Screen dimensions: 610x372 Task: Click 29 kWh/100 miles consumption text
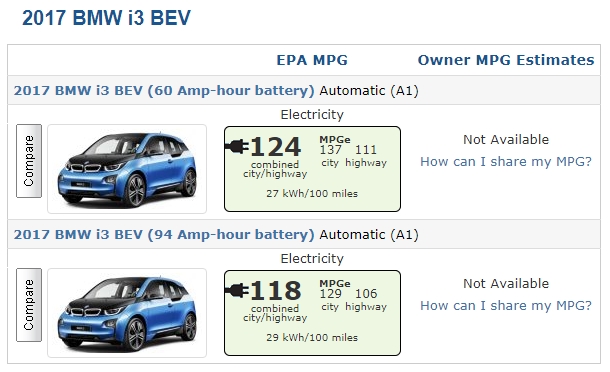pos(312,337)
